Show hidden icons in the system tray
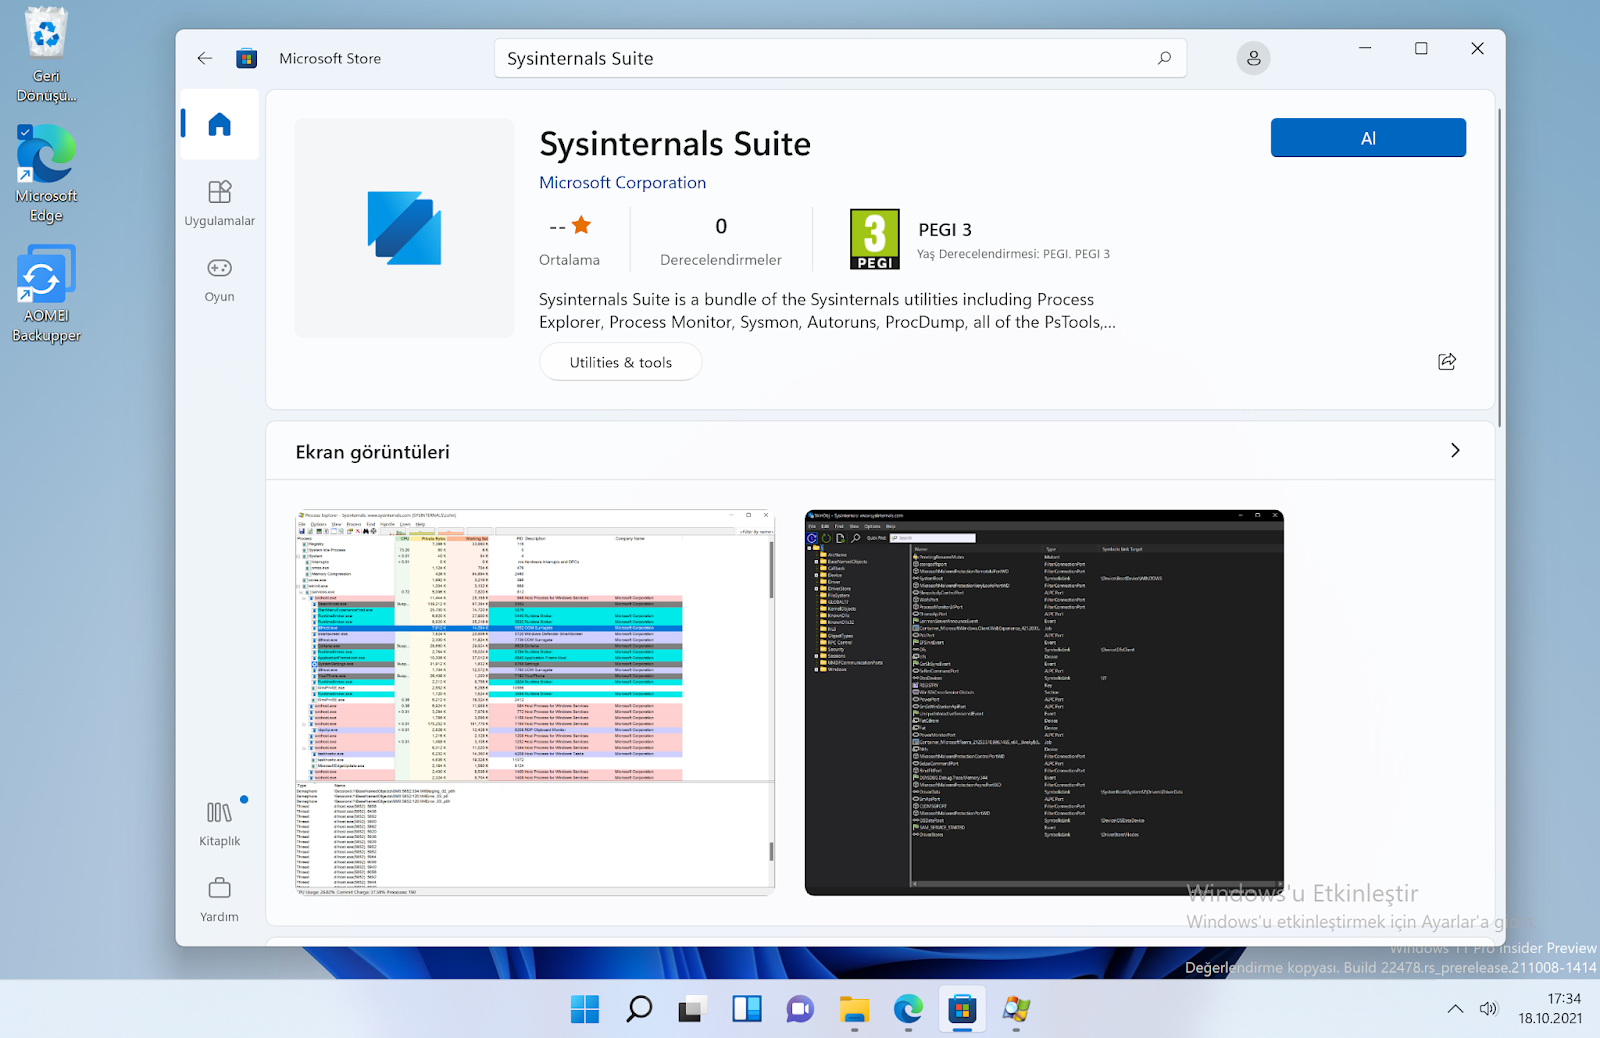 tap(1455, 1008)
